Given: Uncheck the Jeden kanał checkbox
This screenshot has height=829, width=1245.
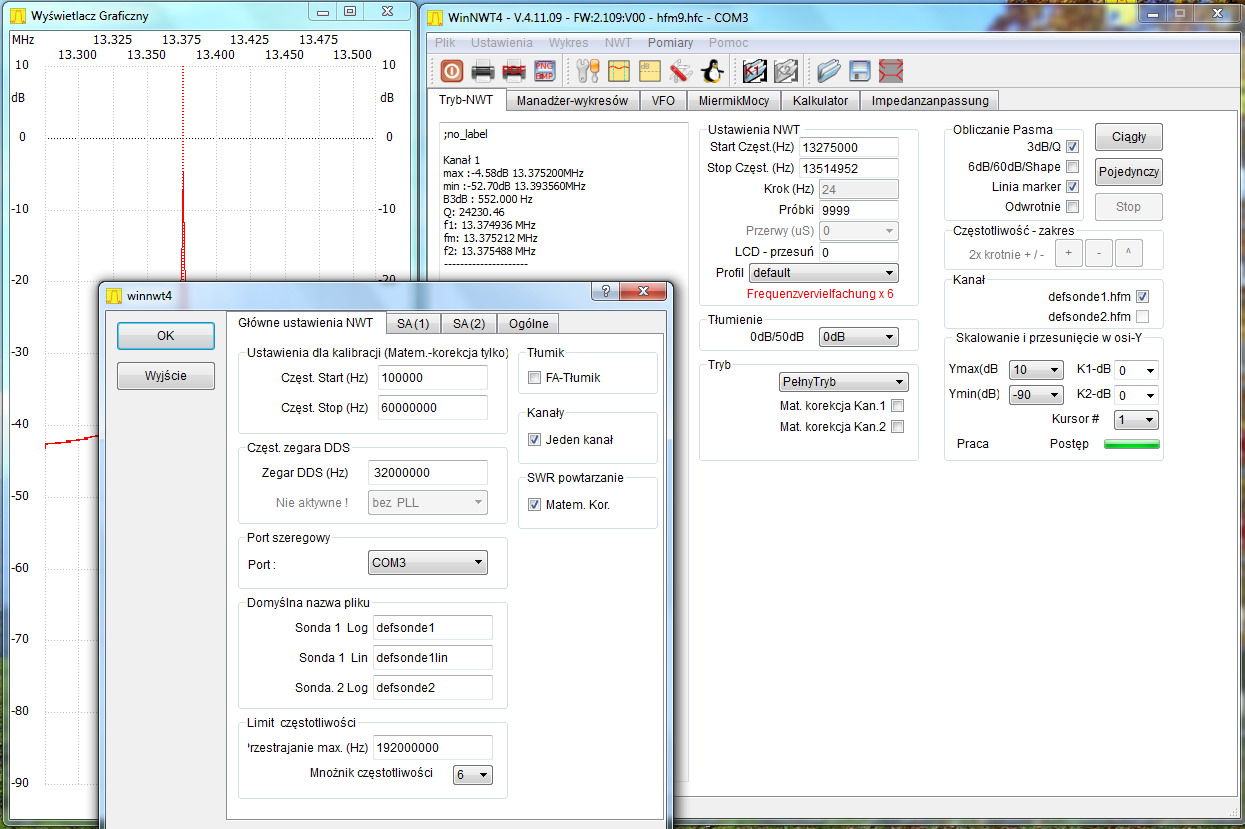Looking at the screenshot, I should pyautogui.click(x=535, y=440).
